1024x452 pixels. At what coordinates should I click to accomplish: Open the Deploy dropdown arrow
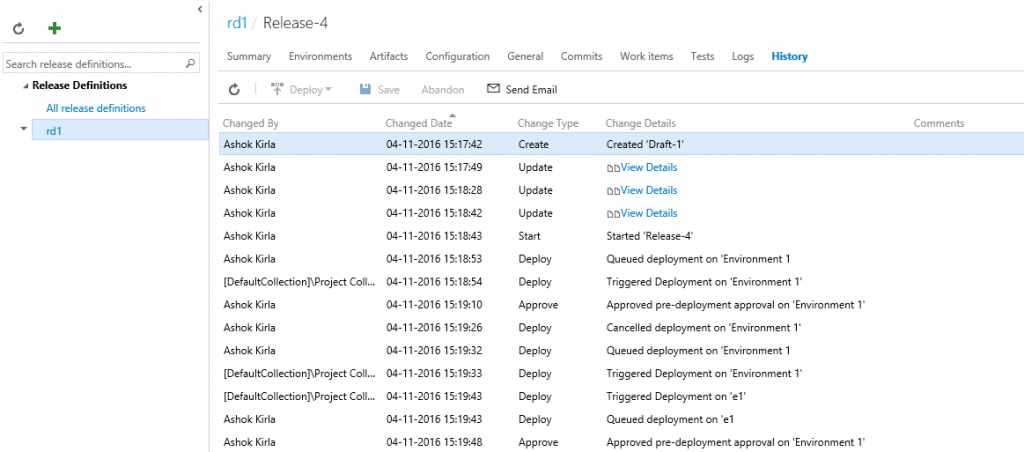[328, 89]
